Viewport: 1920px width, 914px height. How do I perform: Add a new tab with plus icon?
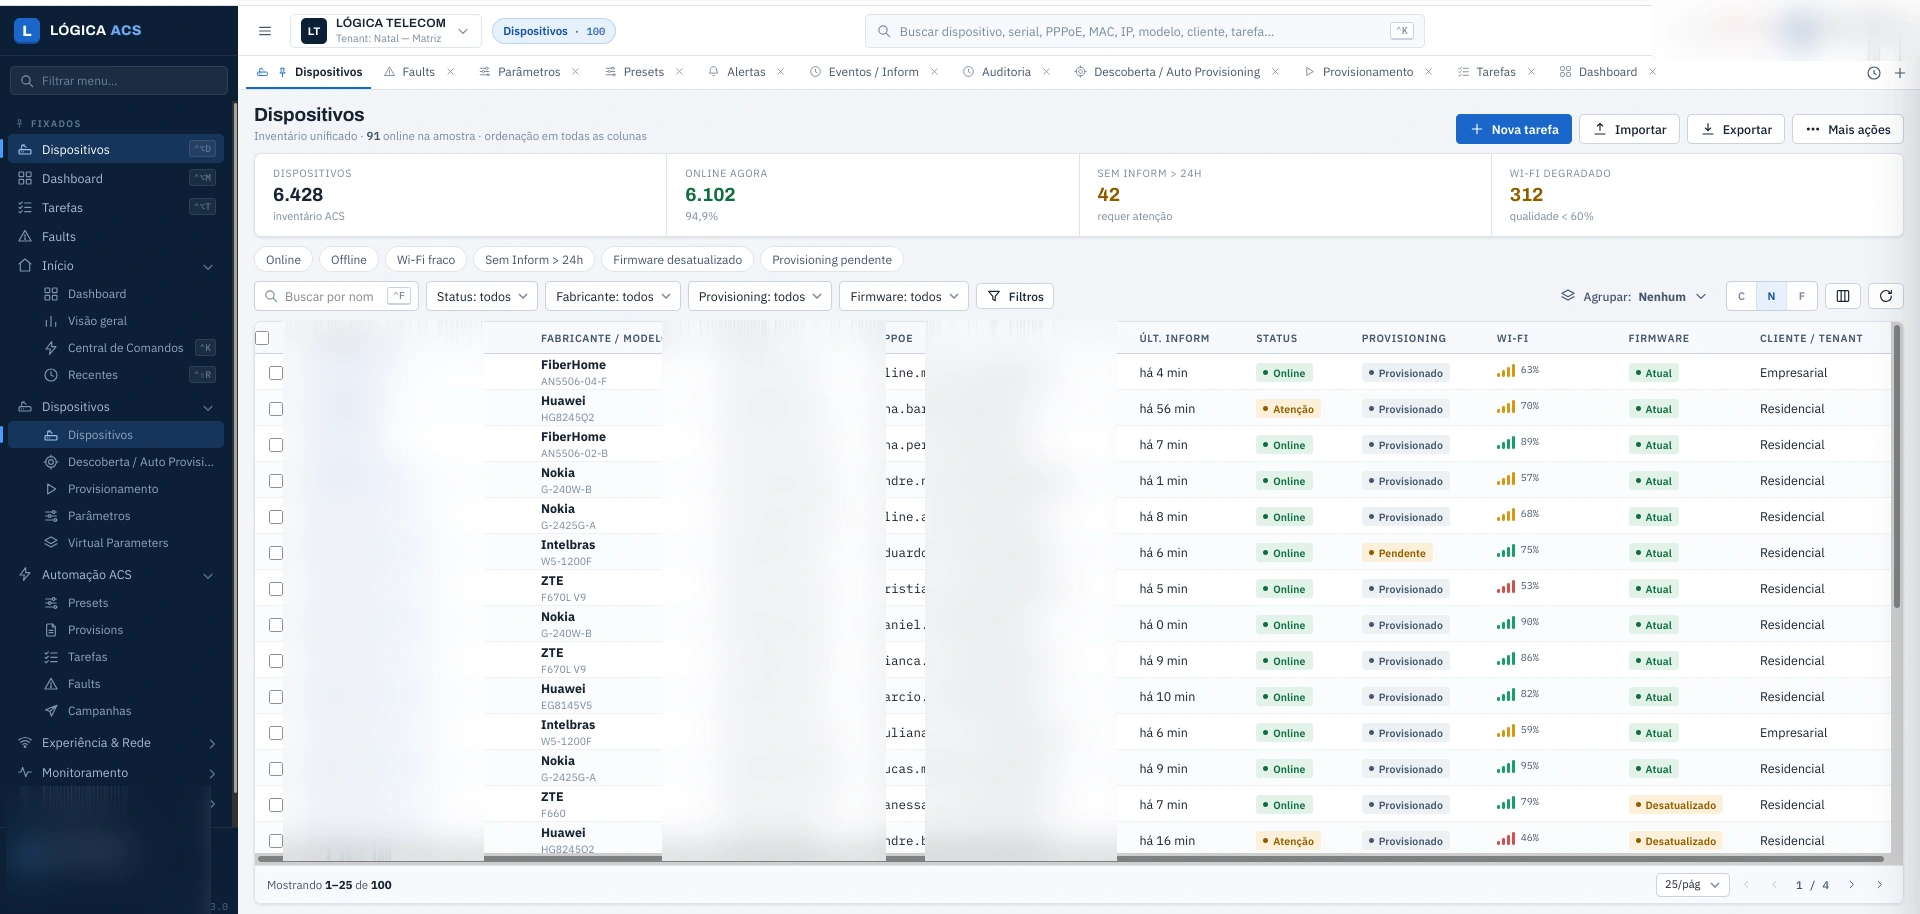point(1900,73)
